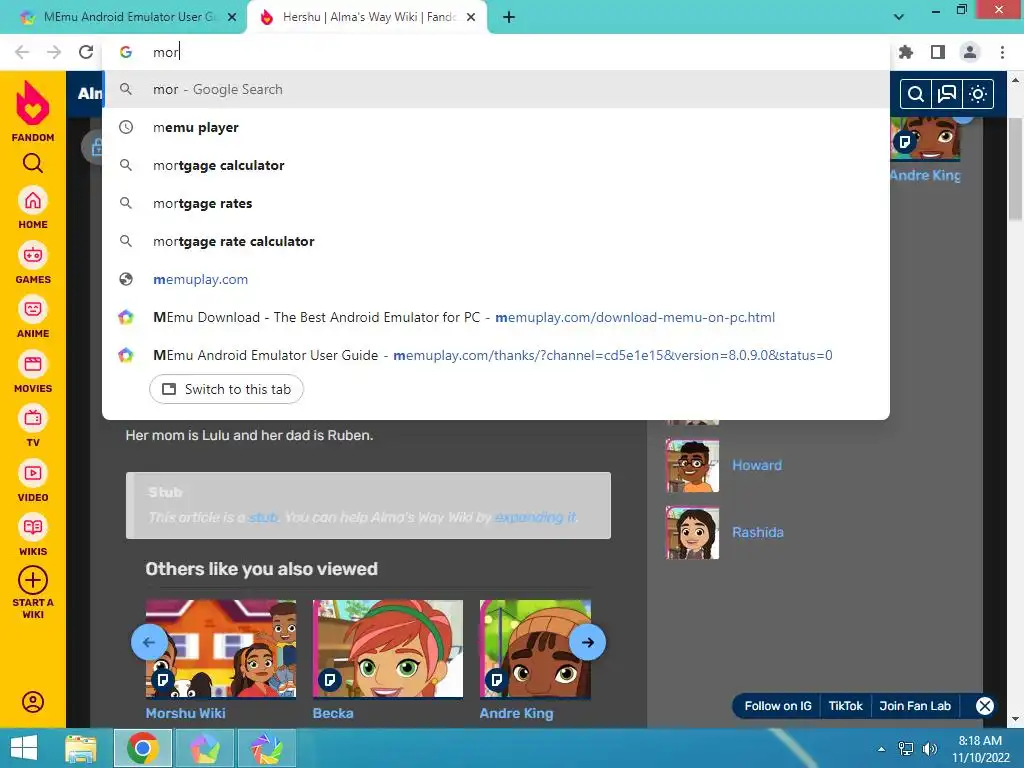
Task: Click Howard's portrait thumbnail
Action: click(x=692, y=465)
